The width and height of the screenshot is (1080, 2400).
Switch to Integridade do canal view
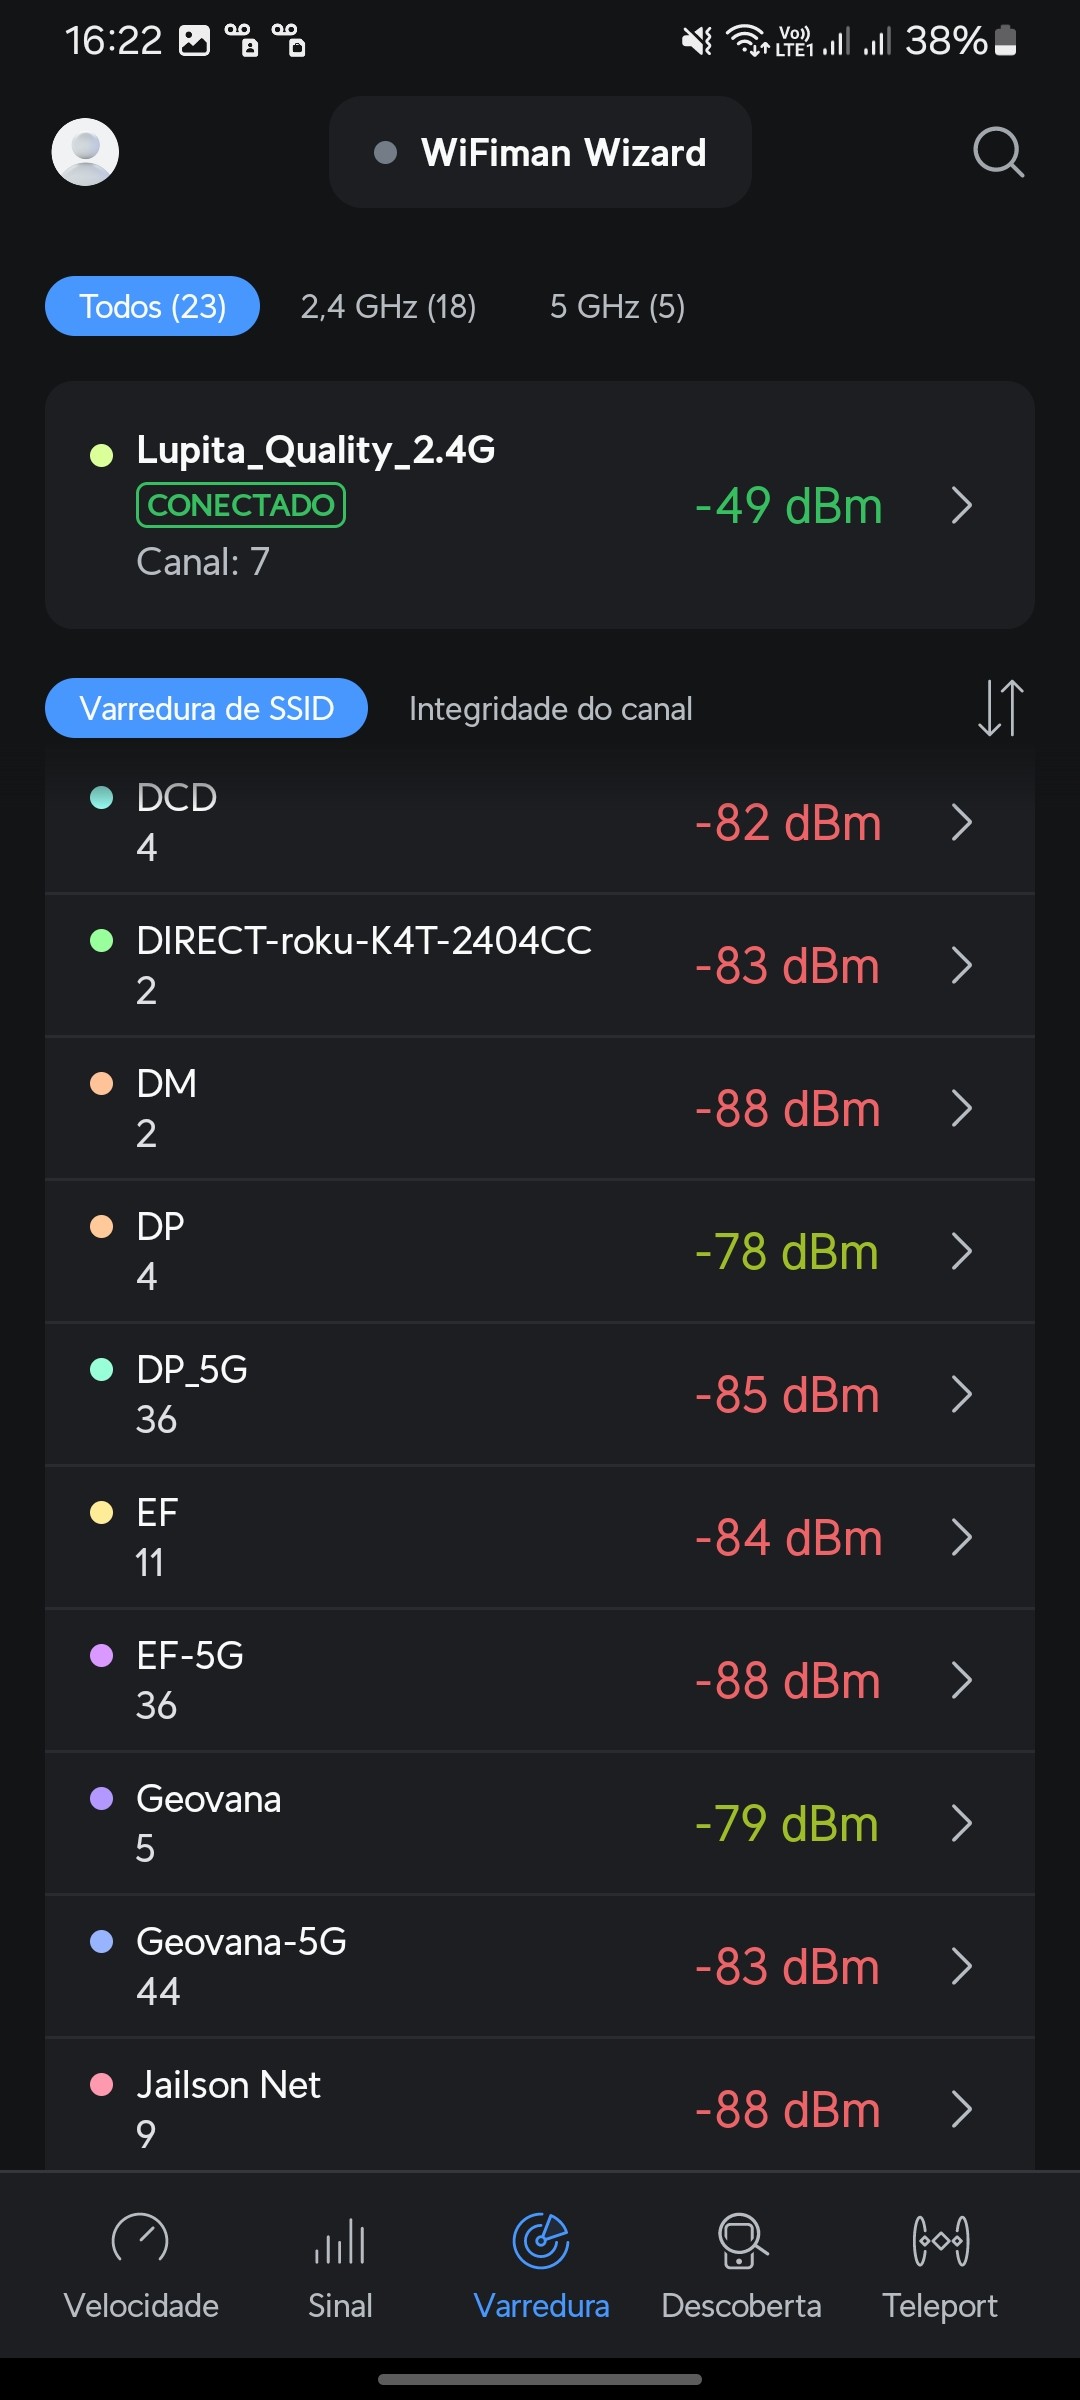pyautogui.click(x=550, y=709)
